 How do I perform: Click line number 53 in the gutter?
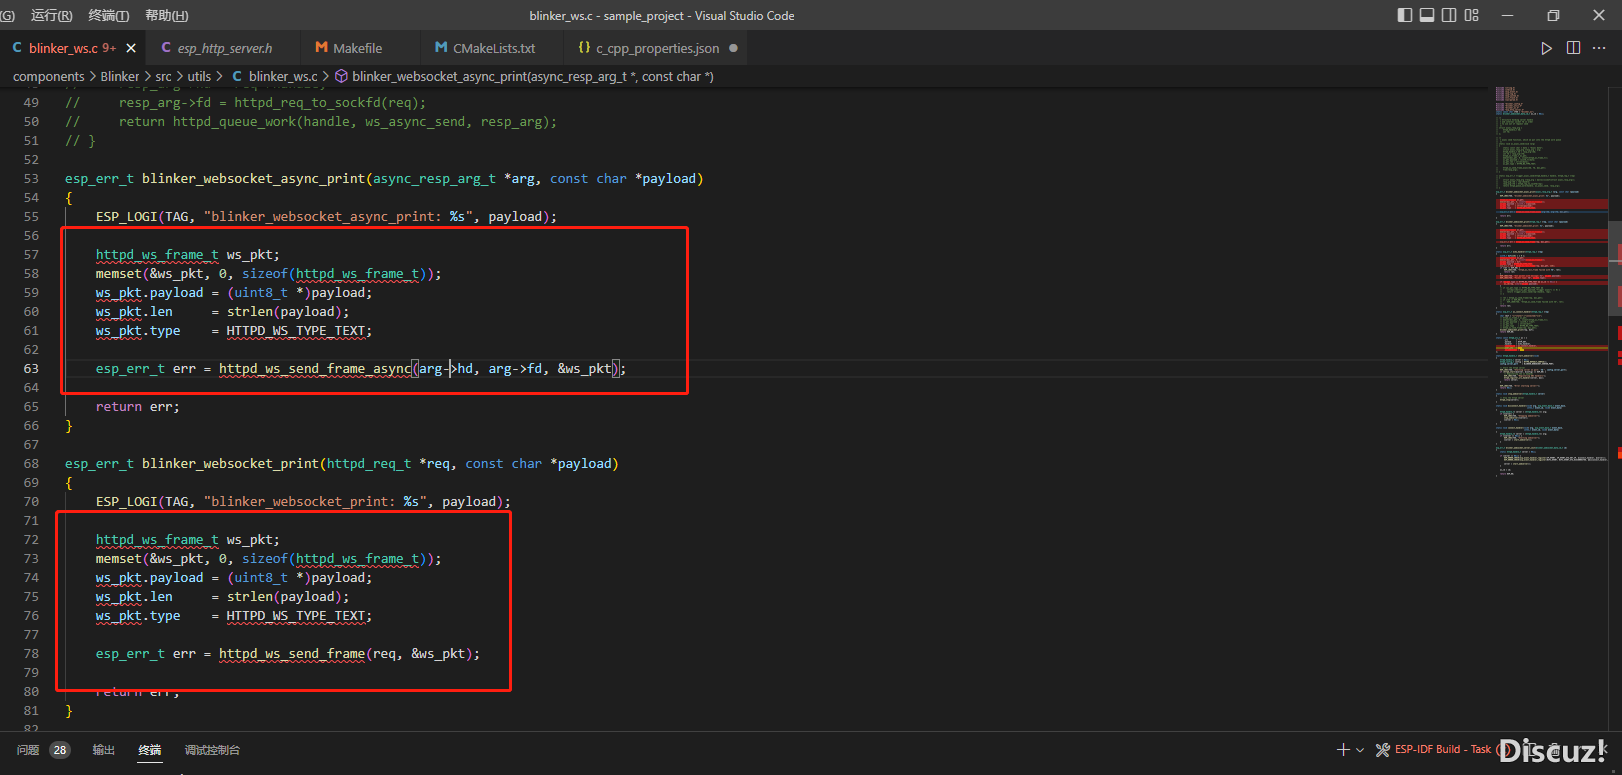click(x=31, y=179)
